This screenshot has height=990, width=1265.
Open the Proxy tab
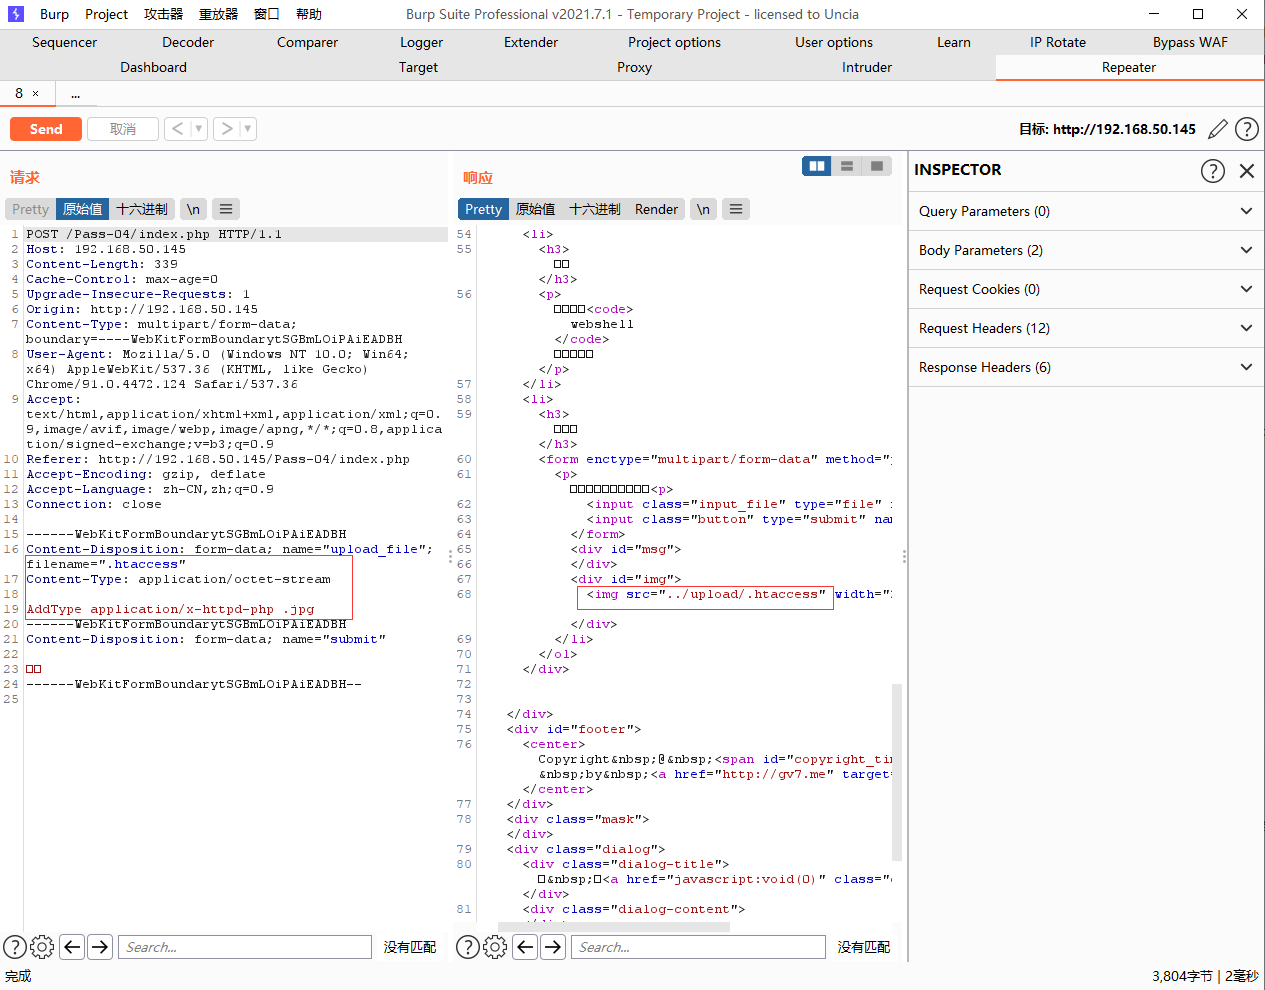[635, 67]
